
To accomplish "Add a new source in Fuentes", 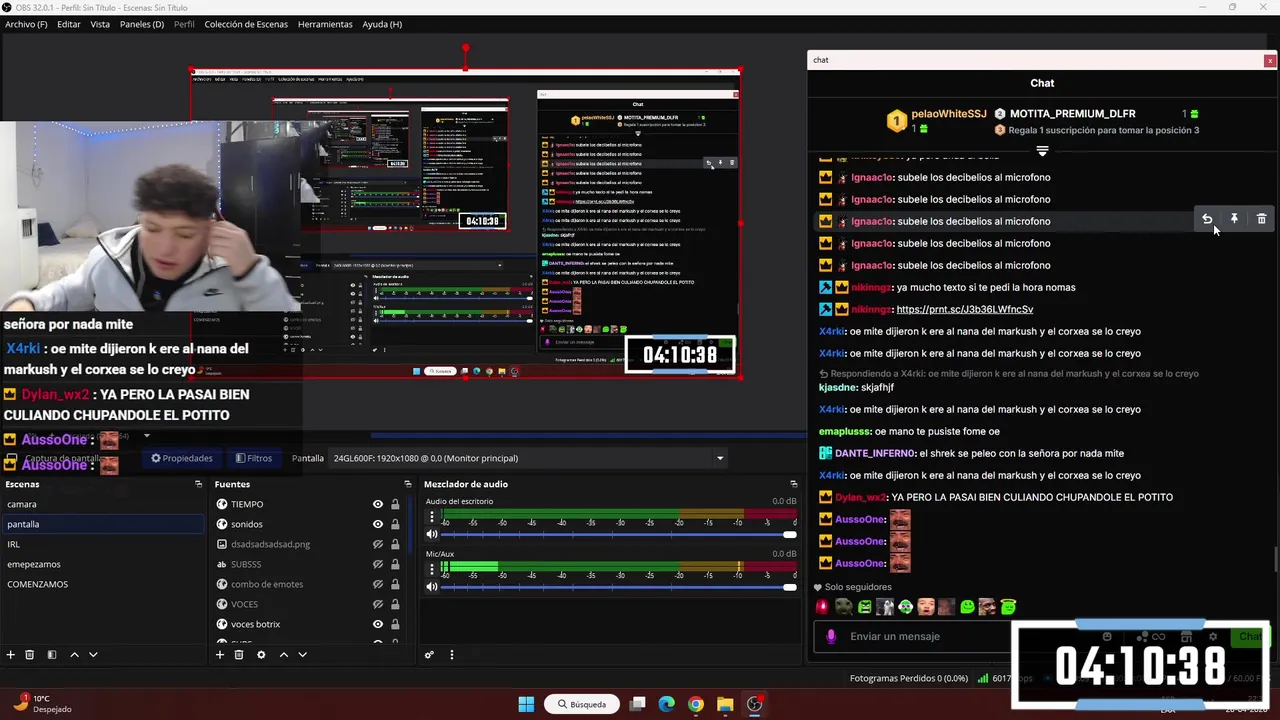I will pyautogui.click(x=220, y=655).
